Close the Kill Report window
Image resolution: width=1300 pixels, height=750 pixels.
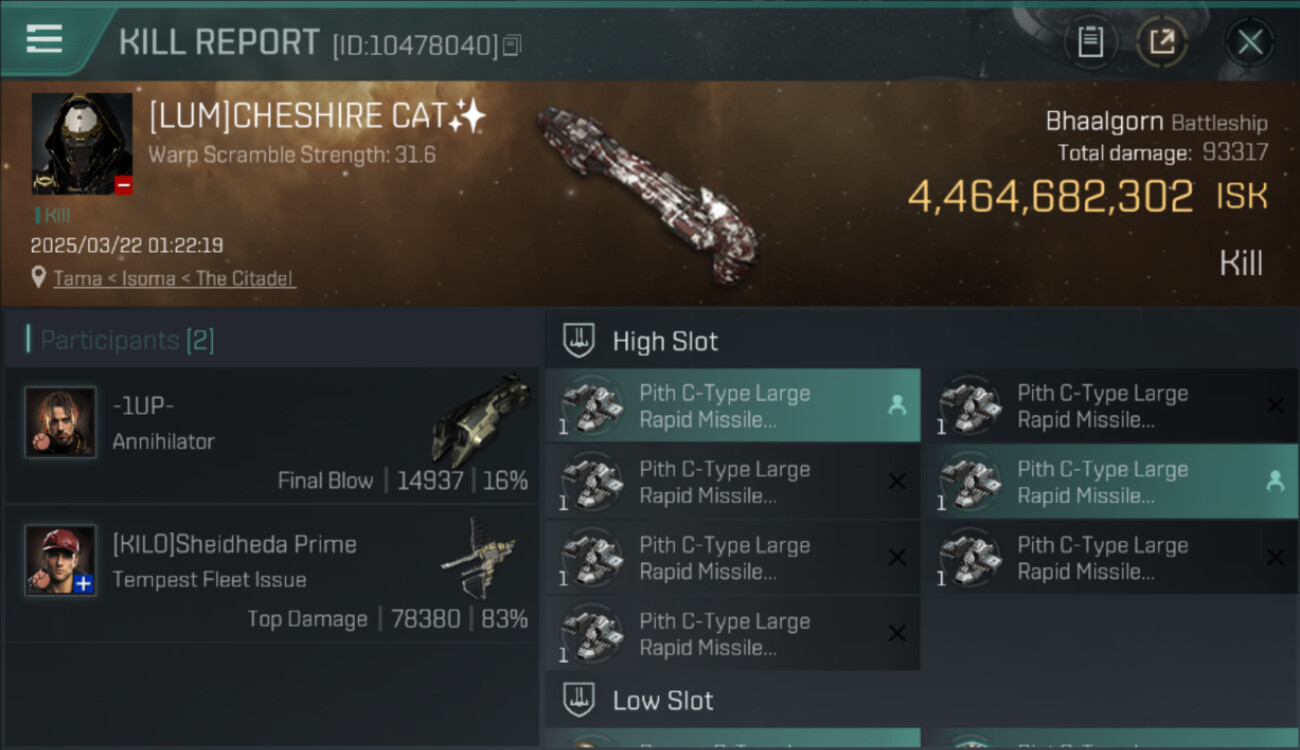point(1250,42)
